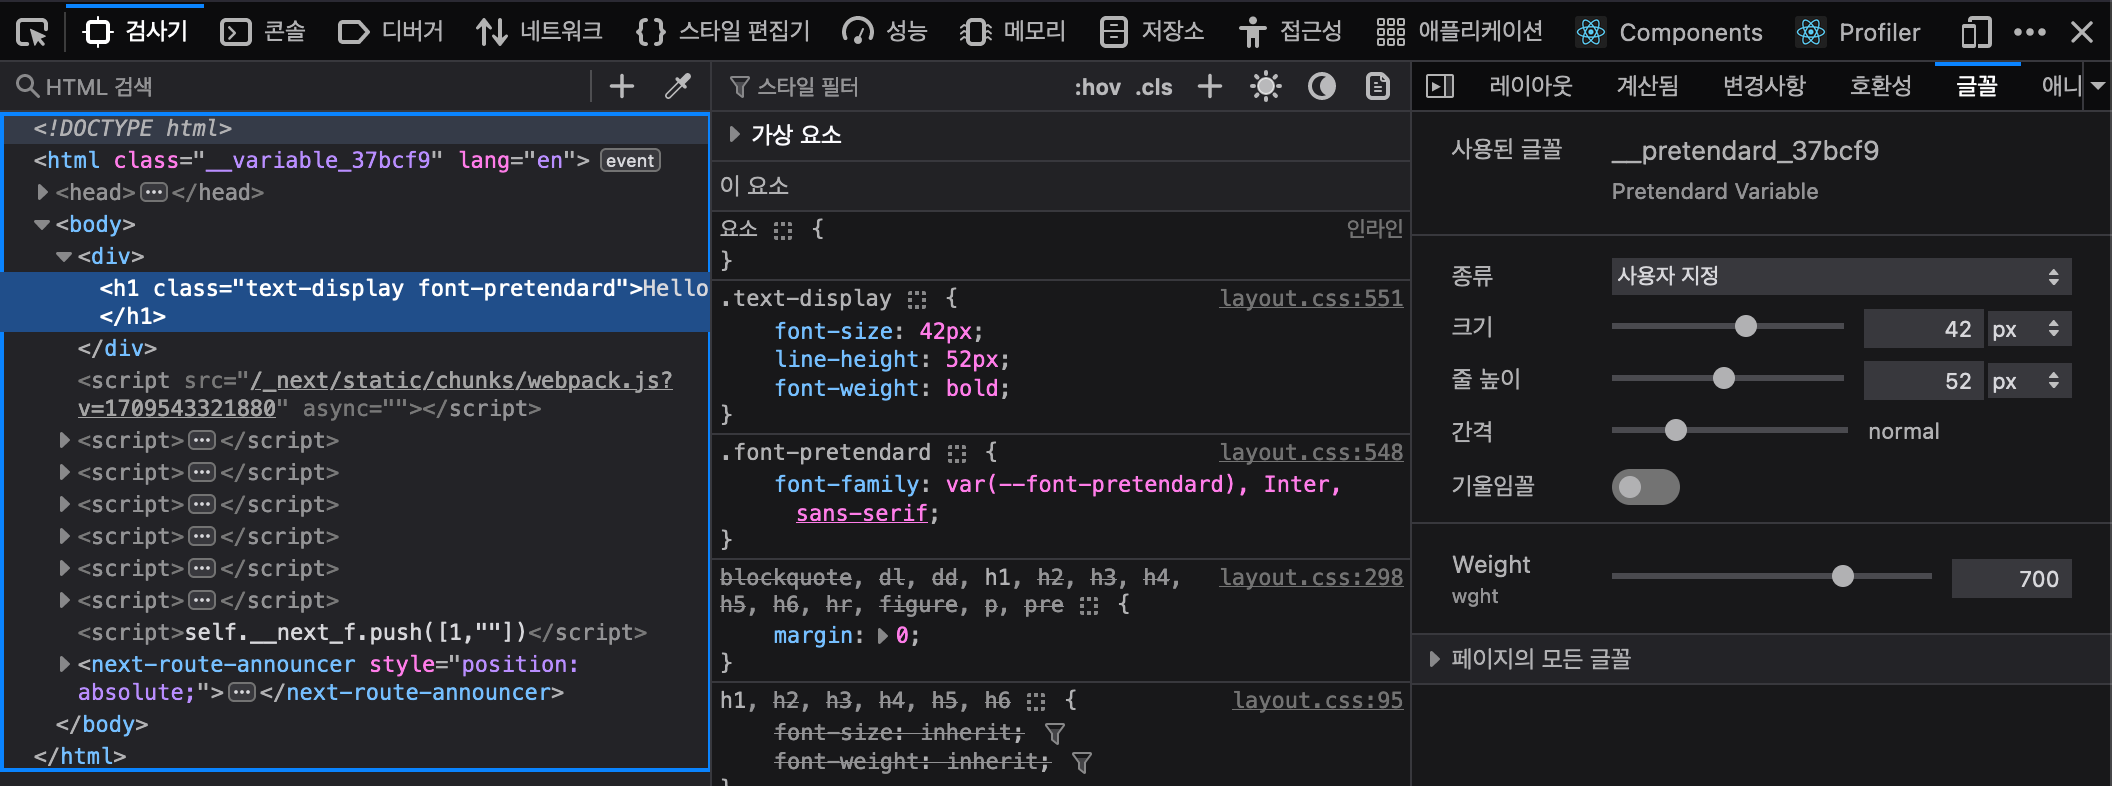Click the create new node plus icon
2112x786 pixels.
click(622, 86)
